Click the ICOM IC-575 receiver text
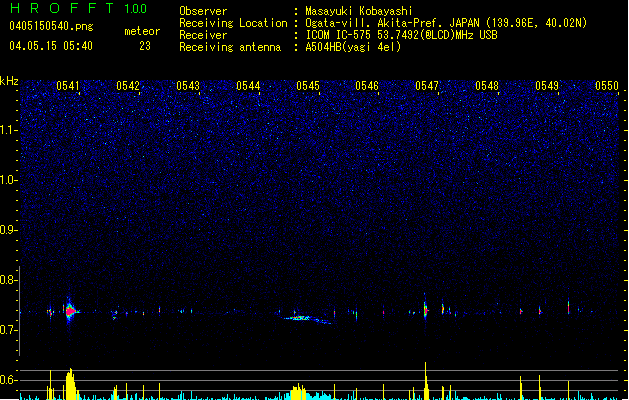The height and width of the screenshot is (400, 629). pos(401,35)
